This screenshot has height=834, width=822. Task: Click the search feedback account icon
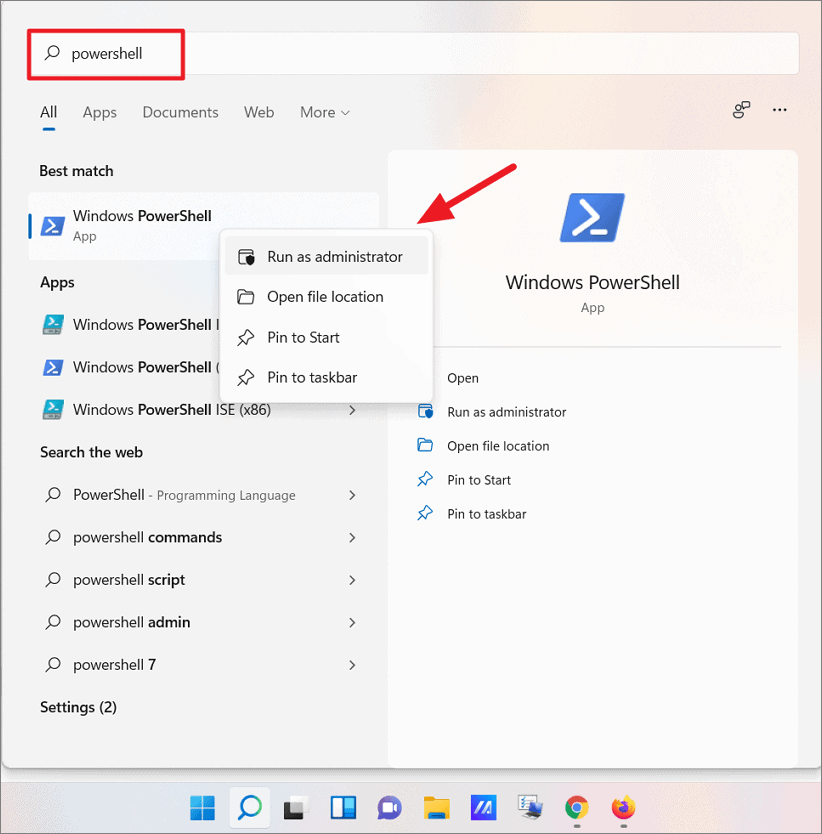coord(741,110)
